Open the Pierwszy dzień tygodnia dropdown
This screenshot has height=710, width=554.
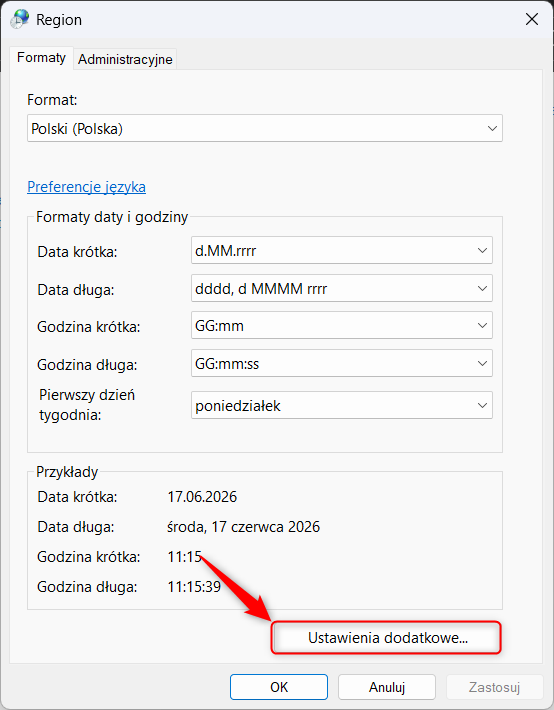[342, 405]
